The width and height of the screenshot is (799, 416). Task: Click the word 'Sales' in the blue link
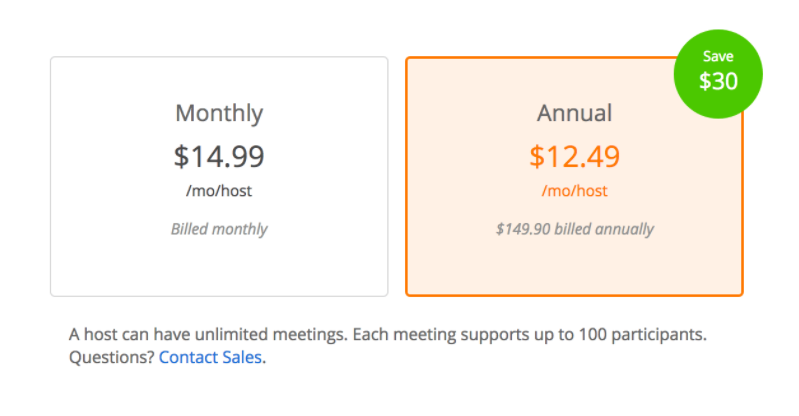point(240,357)
